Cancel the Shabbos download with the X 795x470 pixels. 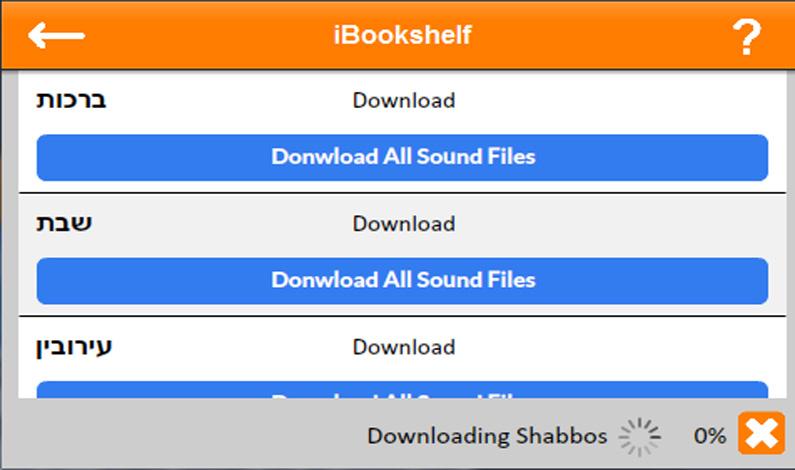click(x=761, y=435)
